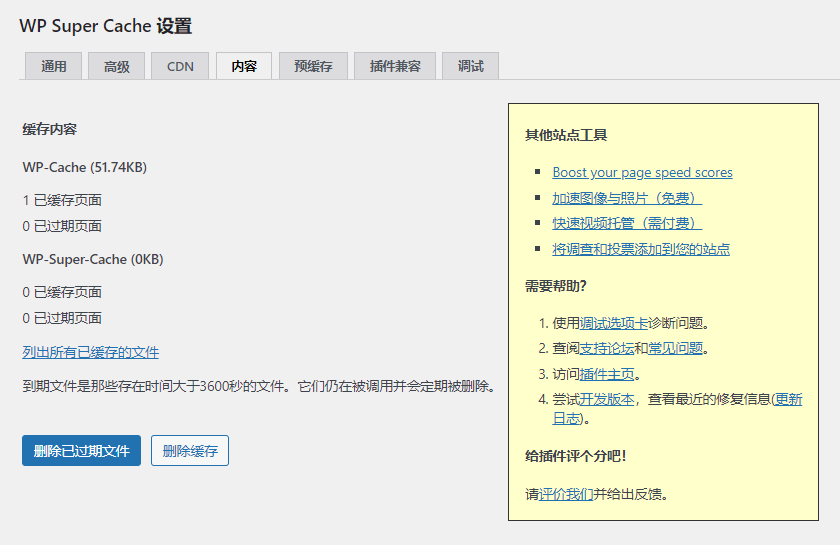This screenshot has width=840, height=545.
Task: Open the 常见问题 link
Action: pyautogui.click(x=675, y=348)
